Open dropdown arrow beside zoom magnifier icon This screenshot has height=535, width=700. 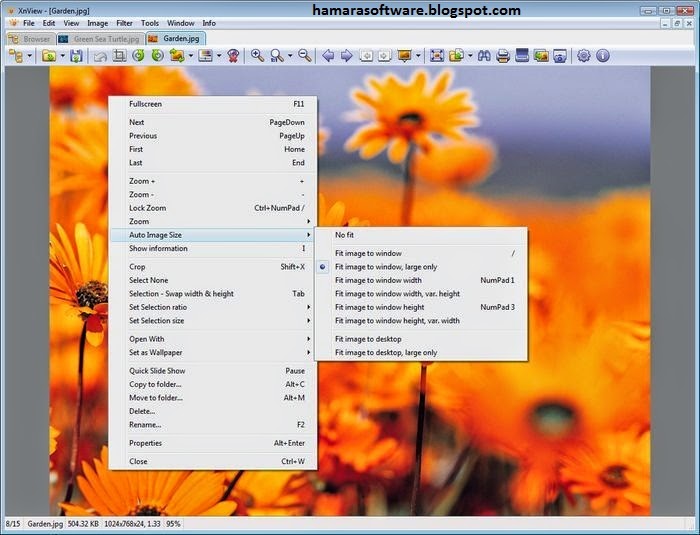pyautogui.click(x=290, y=56)
